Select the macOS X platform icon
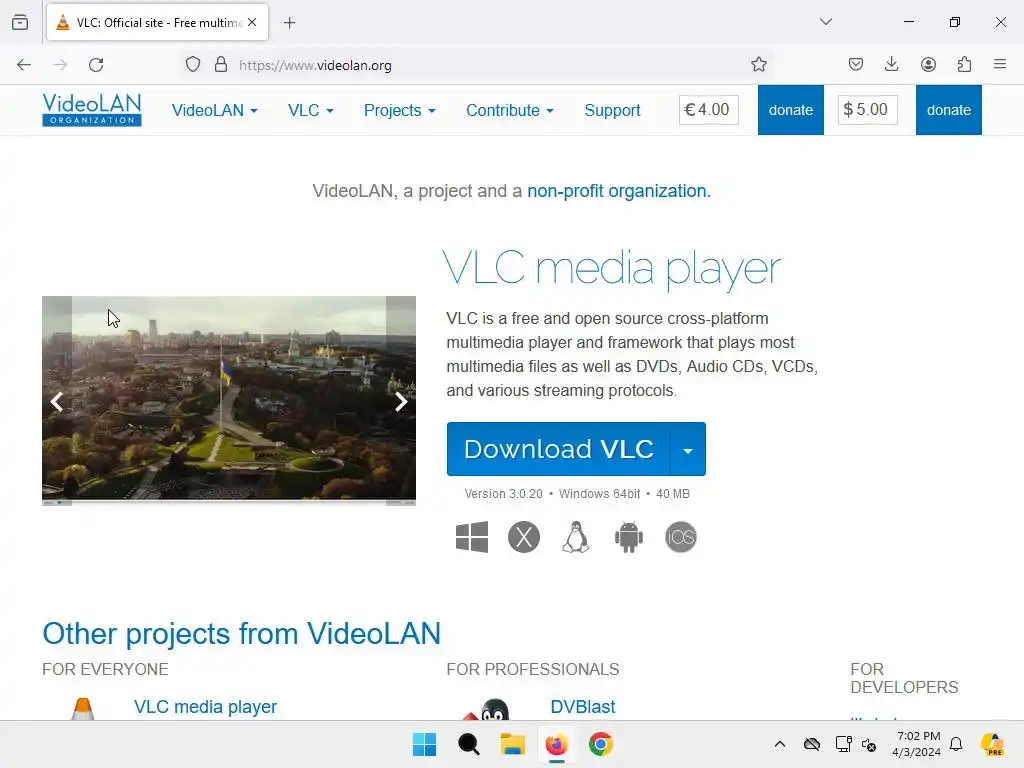The height and width of the screenshot is (768, 1024). (x=524, y=537)
